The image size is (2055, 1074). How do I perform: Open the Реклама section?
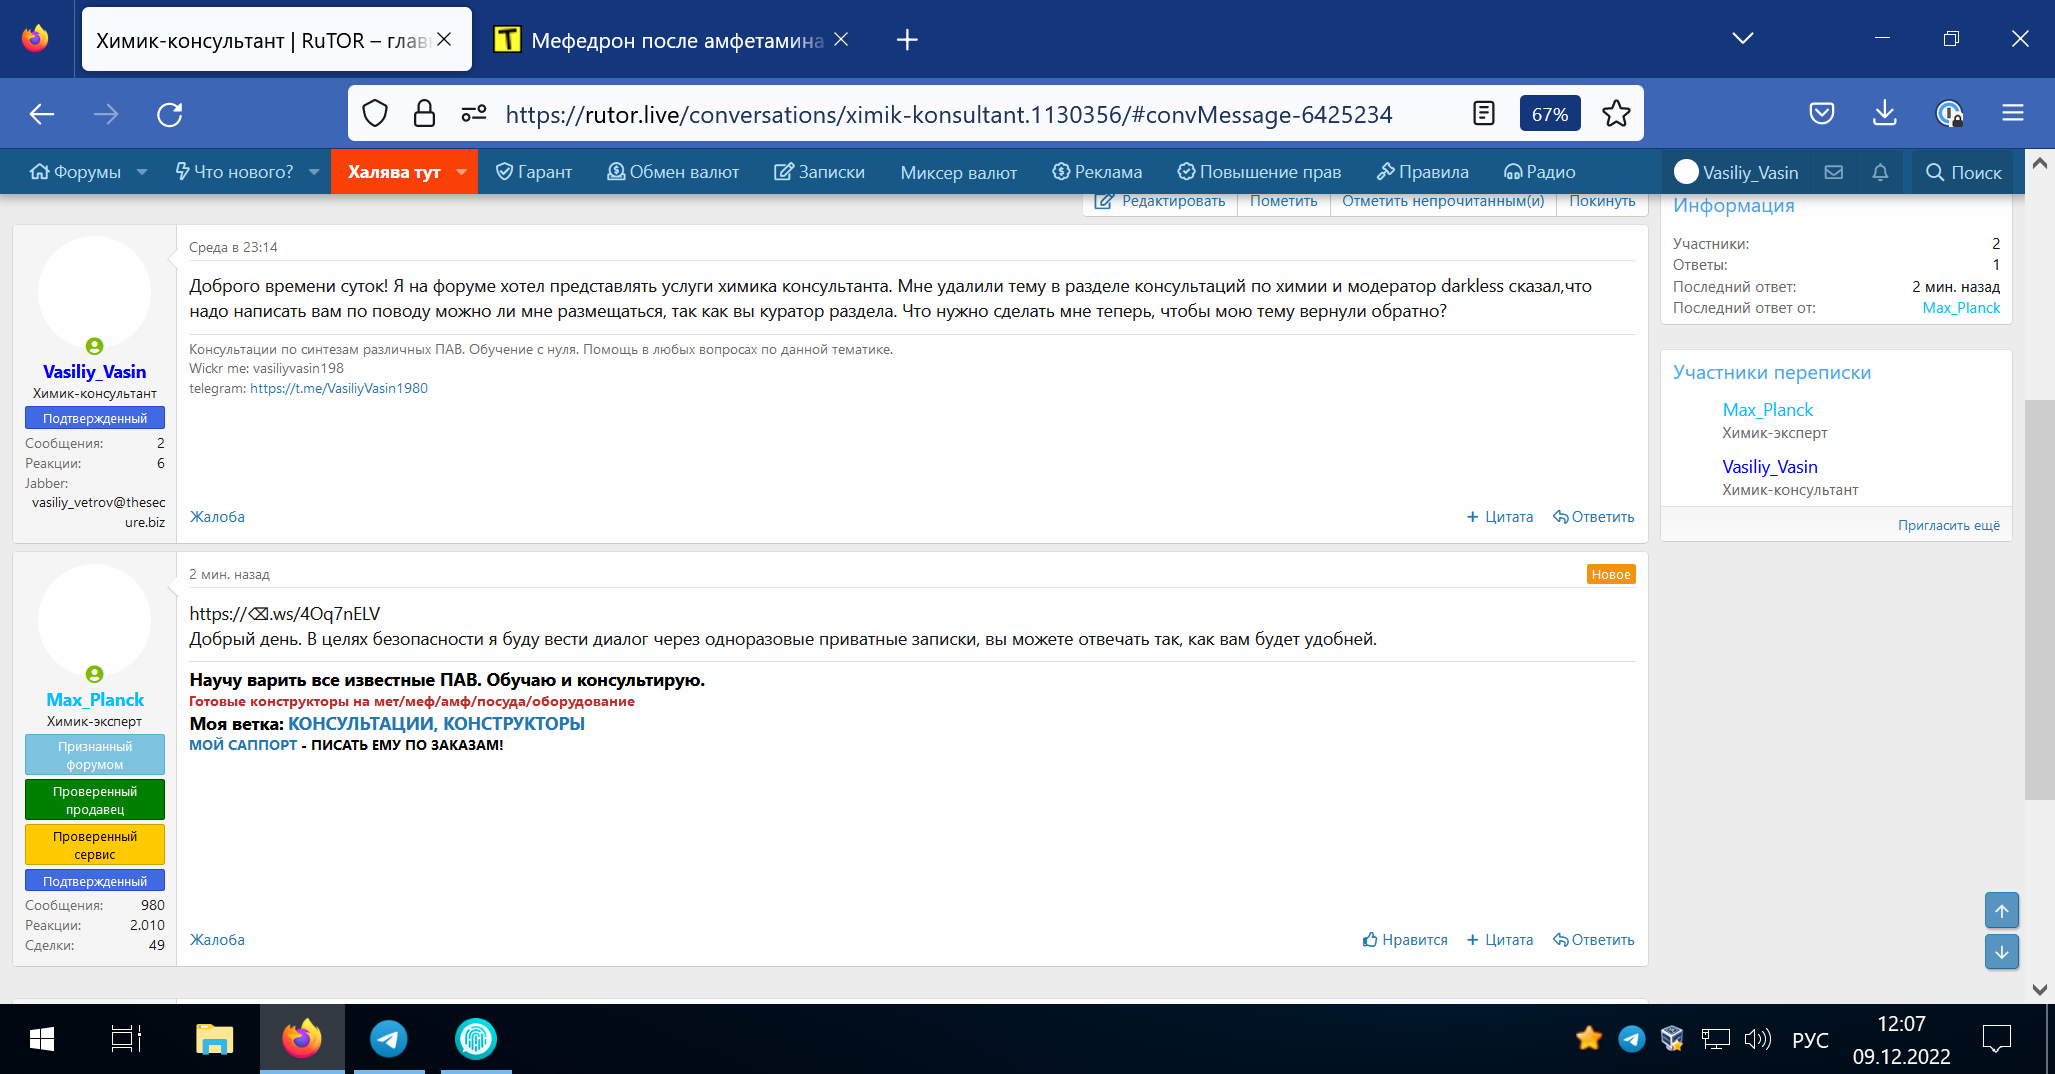(x=1096, y=172)
